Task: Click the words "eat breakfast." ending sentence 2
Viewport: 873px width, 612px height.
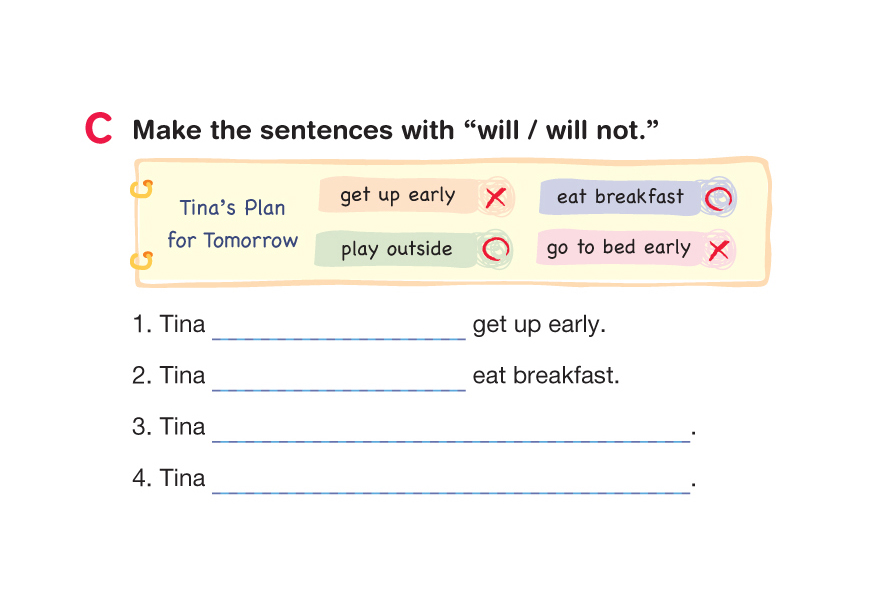Action: click(x=546, y=376)
